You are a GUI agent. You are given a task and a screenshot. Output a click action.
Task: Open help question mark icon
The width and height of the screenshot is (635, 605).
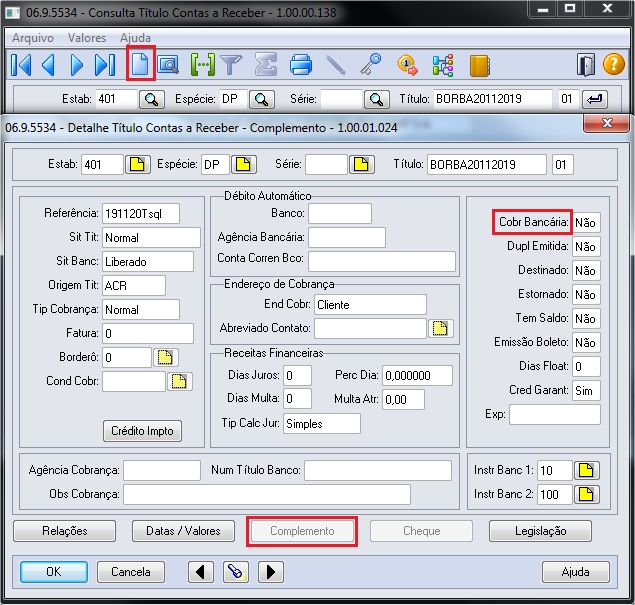point(614,64)
